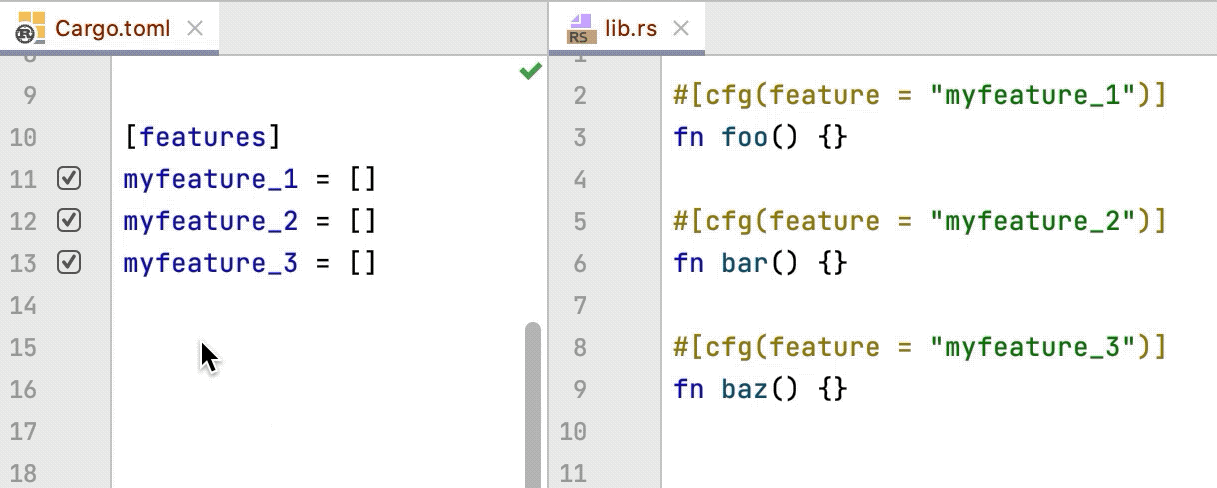Click the bar function name
The image size is (1217, 488).
[x=744, y=263]
